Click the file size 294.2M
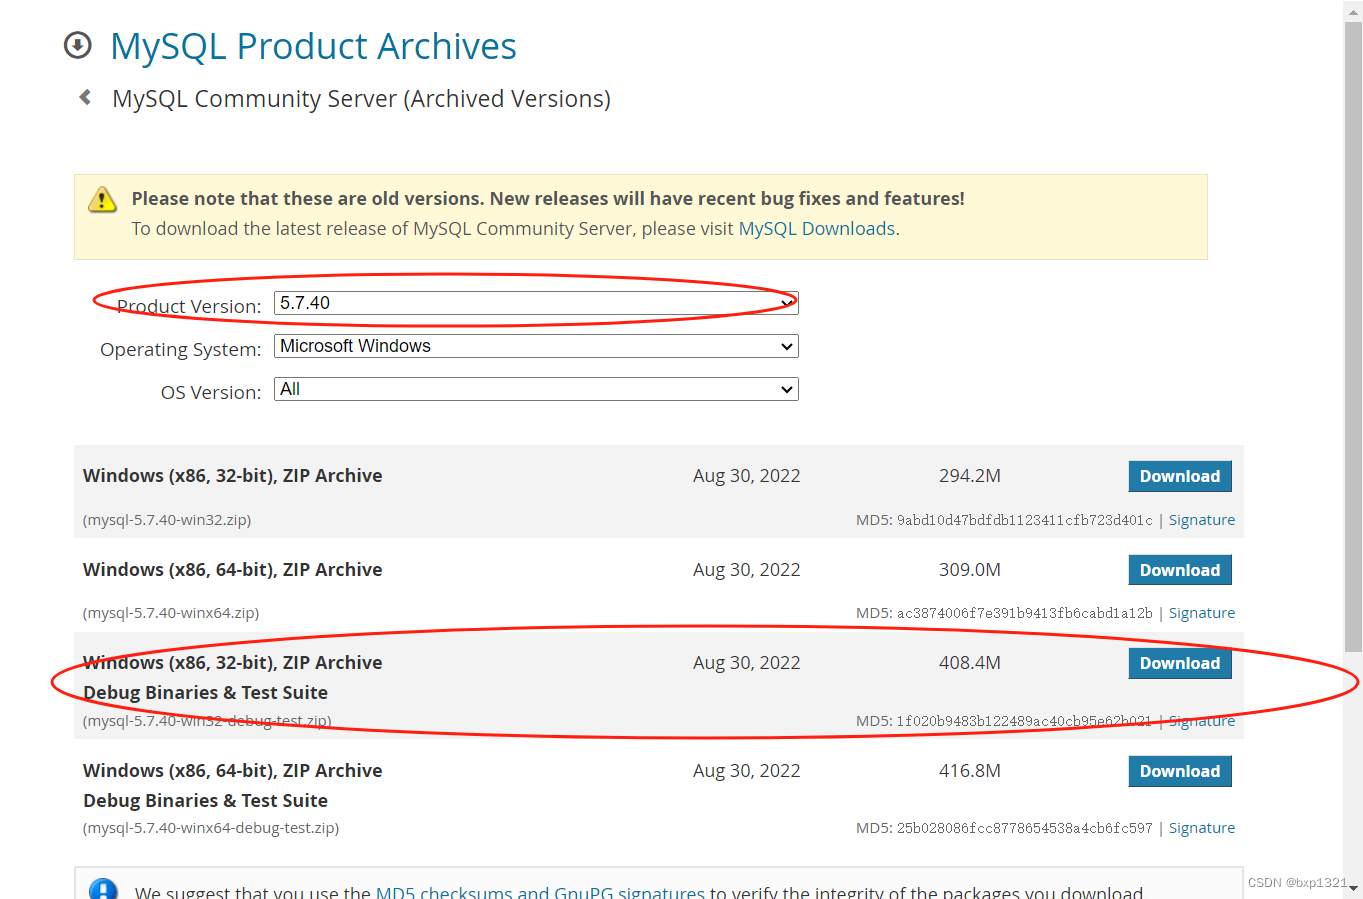Image resolution: width=1363 pixels, height=899 pixels. pos(970,476)
